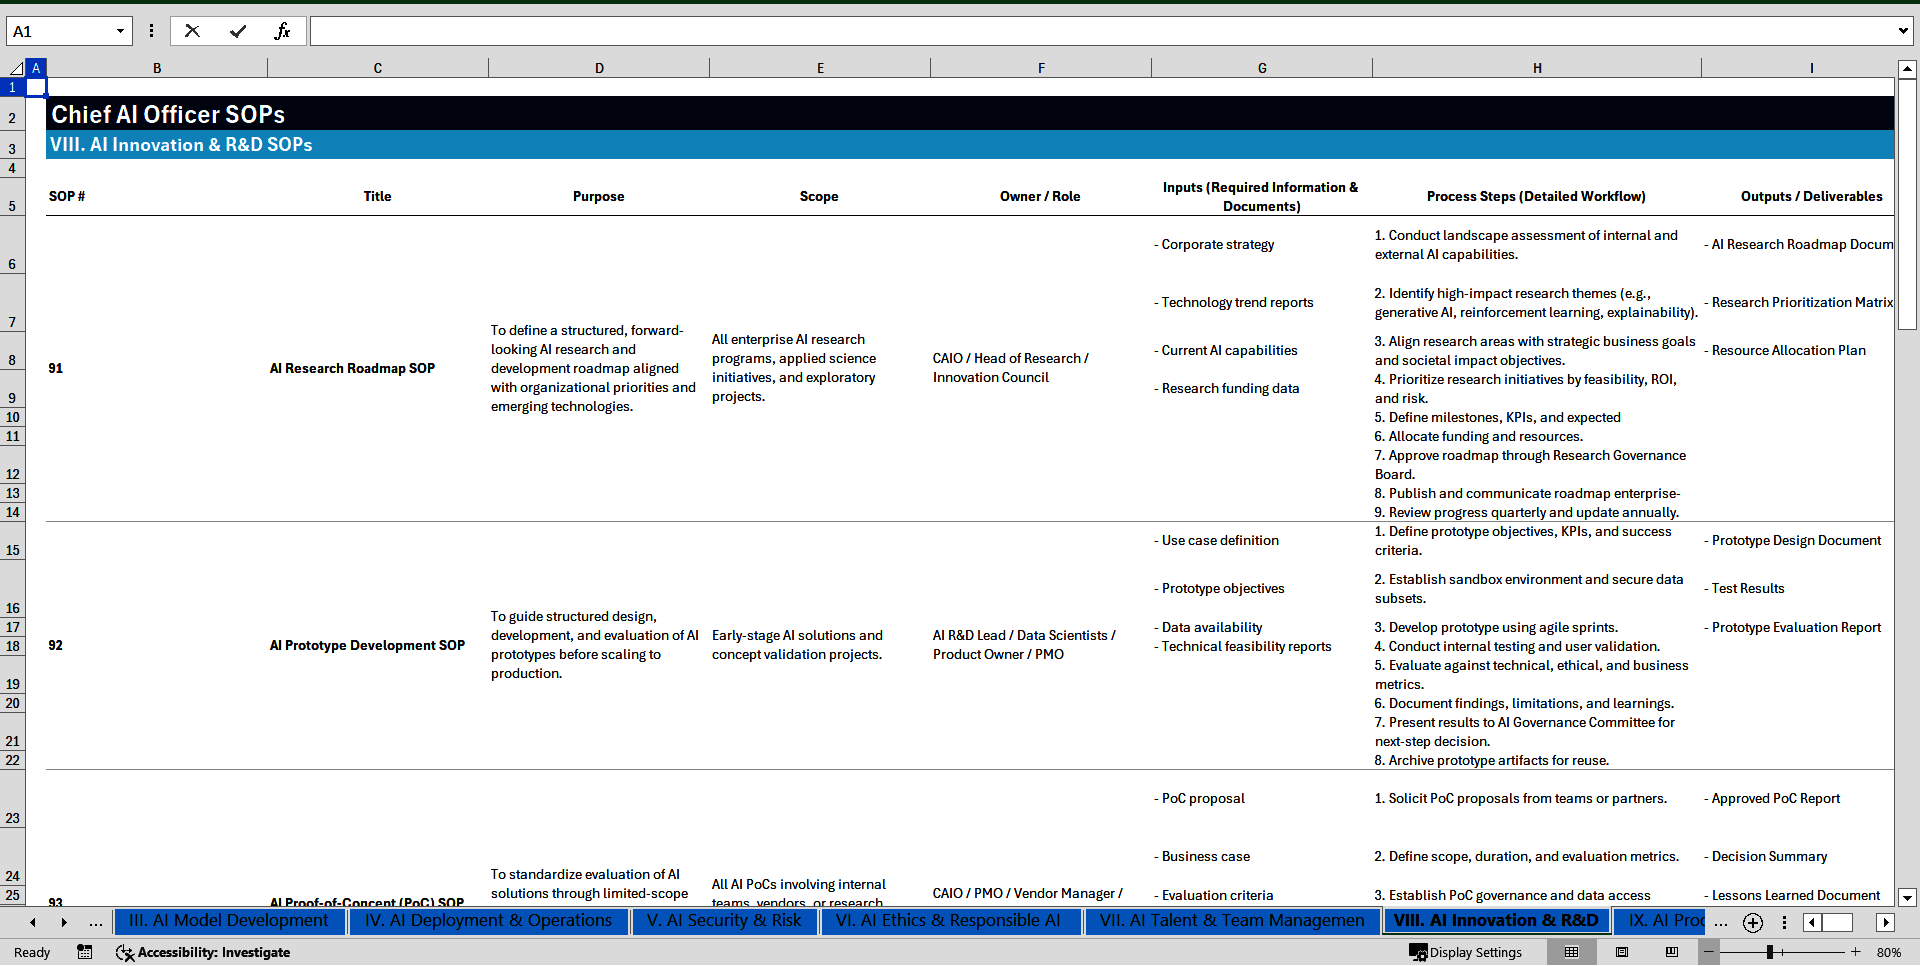Screen dimensions: 1920x966
Task: Switch to Page Break Preview view
Action: click(x=1672, y=952)
